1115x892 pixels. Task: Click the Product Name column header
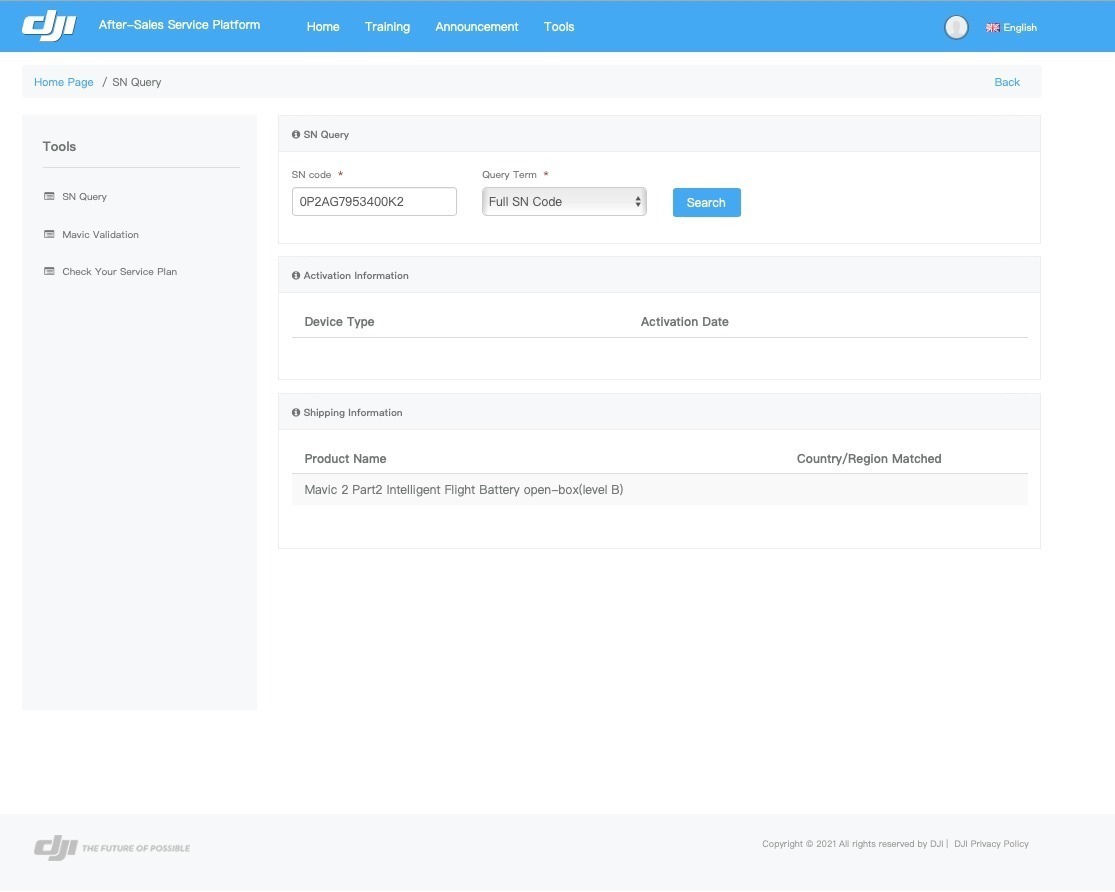click(x=346, y=459)
